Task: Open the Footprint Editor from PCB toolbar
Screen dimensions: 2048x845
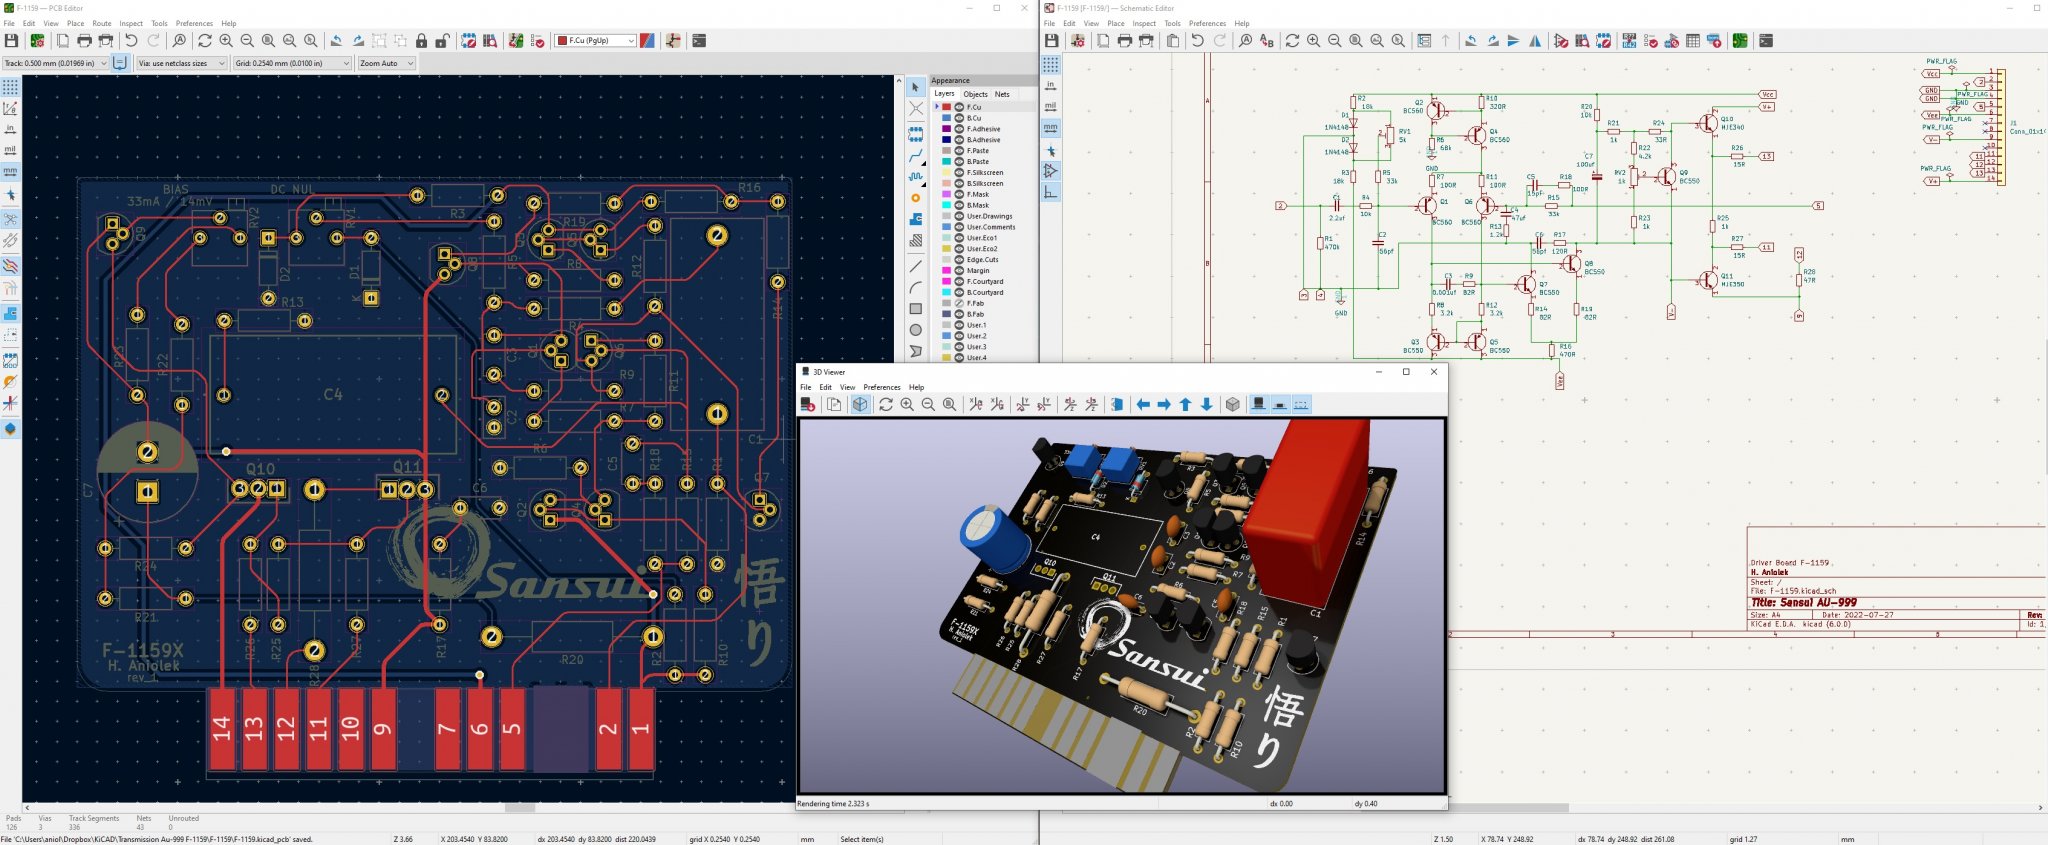Action: click(x=468, y=41)
